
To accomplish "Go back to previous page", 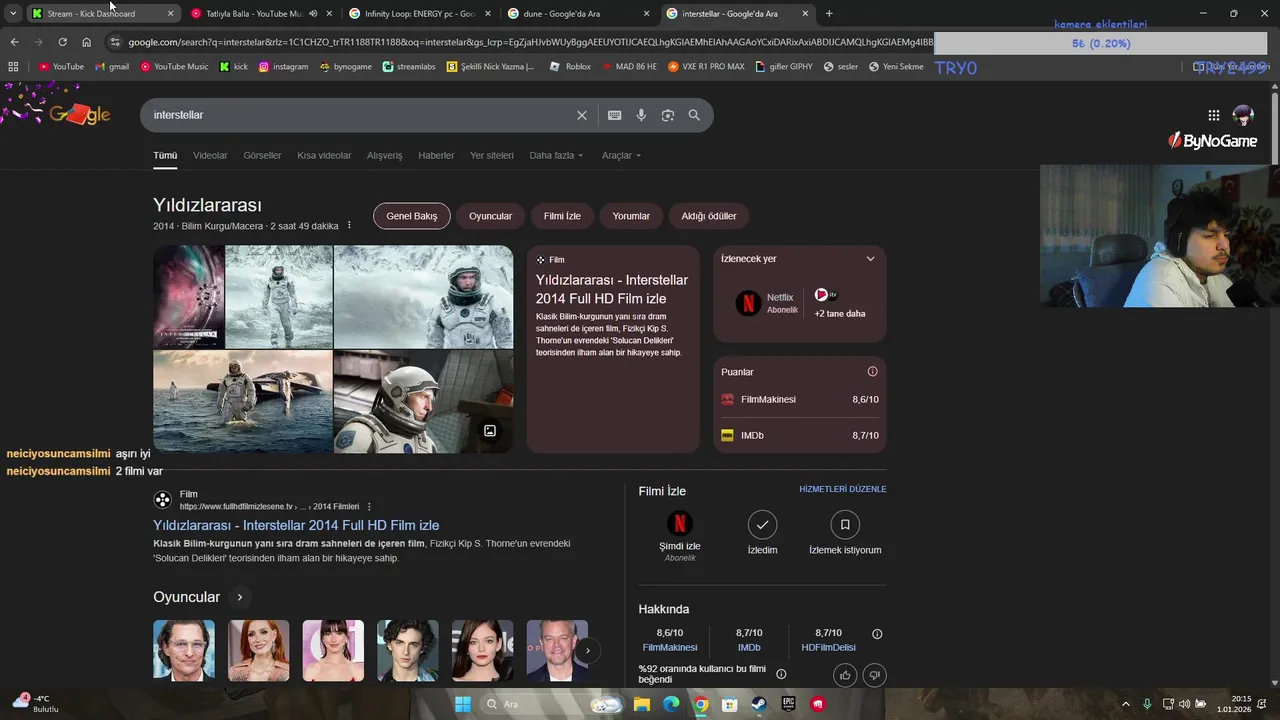I will click(x=14, y=42).
